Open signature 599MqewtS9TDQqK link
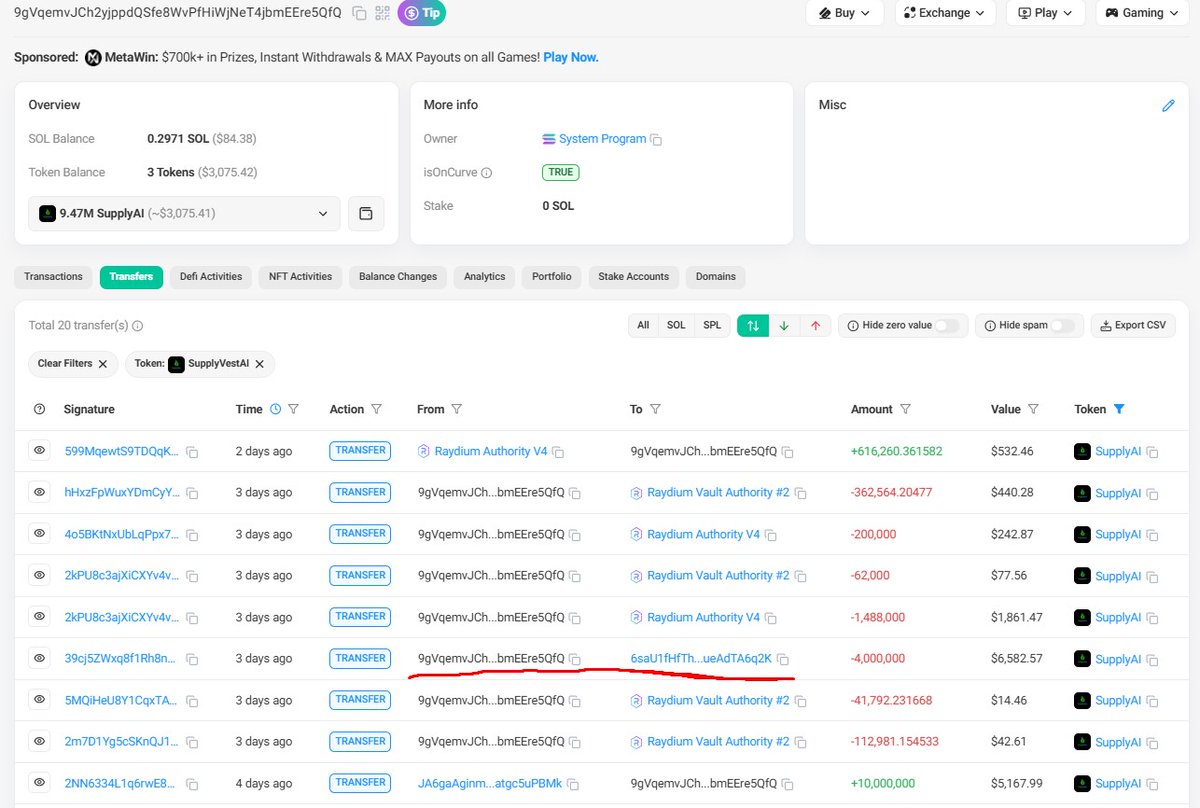Image resolution: width=1200 pixels, height=808 pixels. point(122,451)
